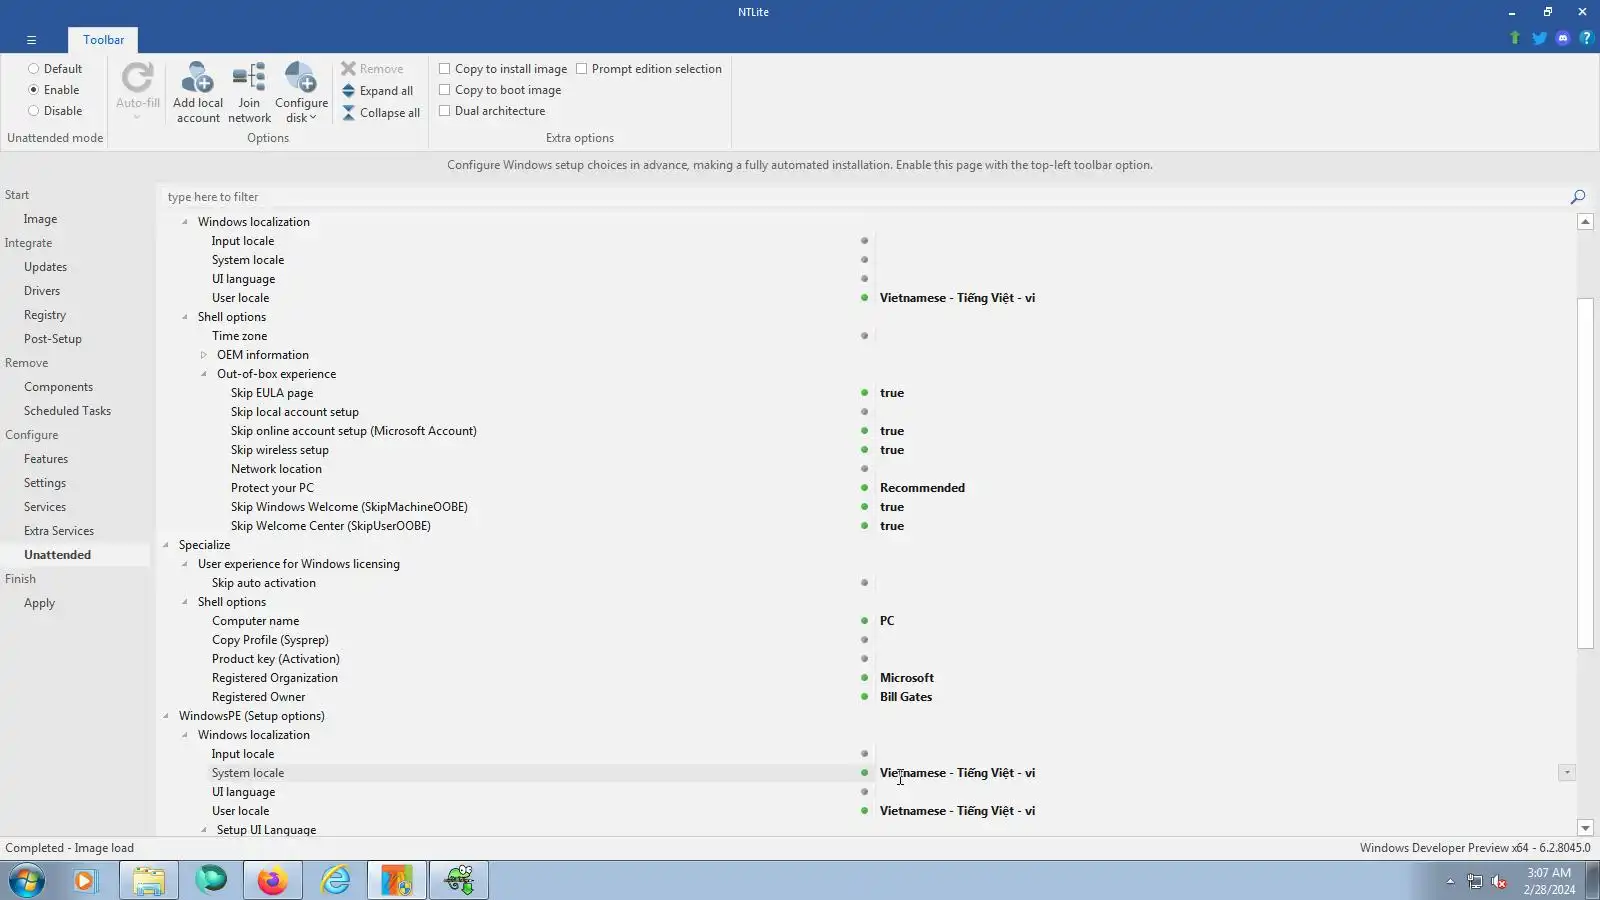Collapse Out-of-box experience node
Screen dimensions: 1600x900
click(204, 374)
